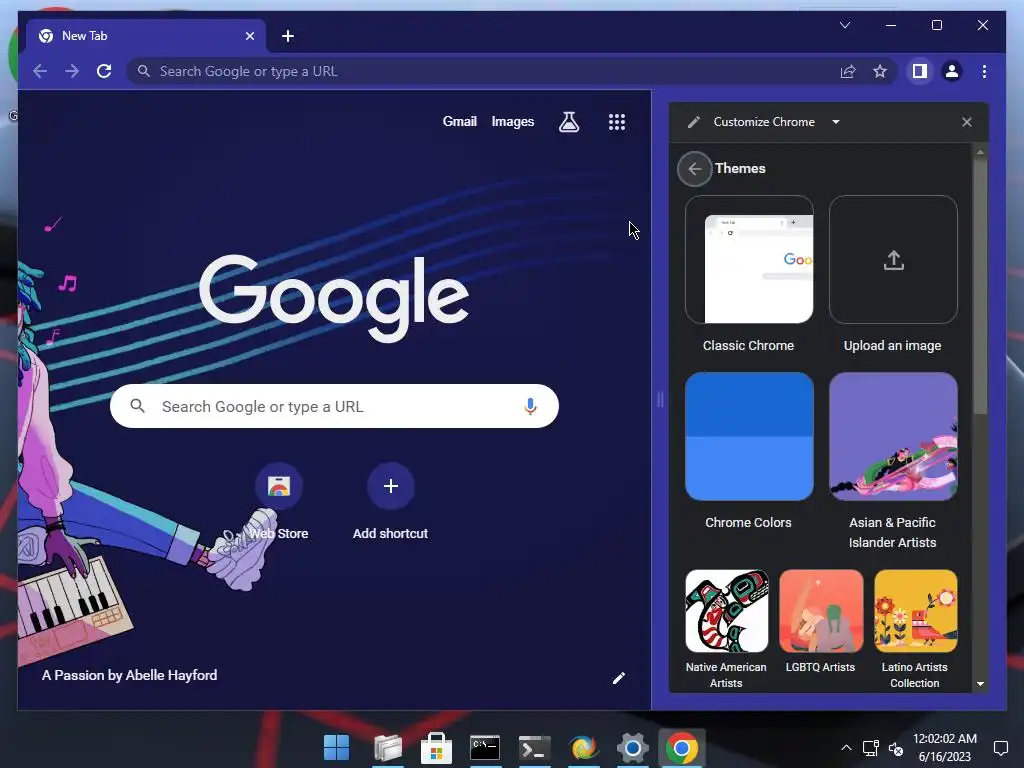Click the side panel resize handle
Image resolution: width=1024 pixels, height=768 pixels.
point(660,400)
